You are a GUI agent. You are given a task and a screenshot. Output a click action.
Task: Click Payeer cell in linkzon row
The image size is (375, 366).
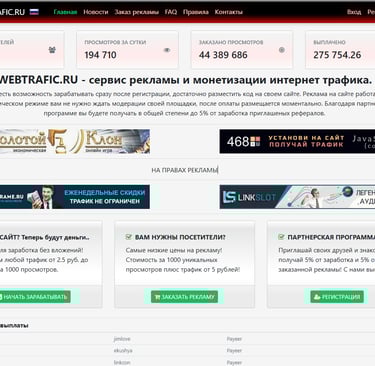(234, 362)
